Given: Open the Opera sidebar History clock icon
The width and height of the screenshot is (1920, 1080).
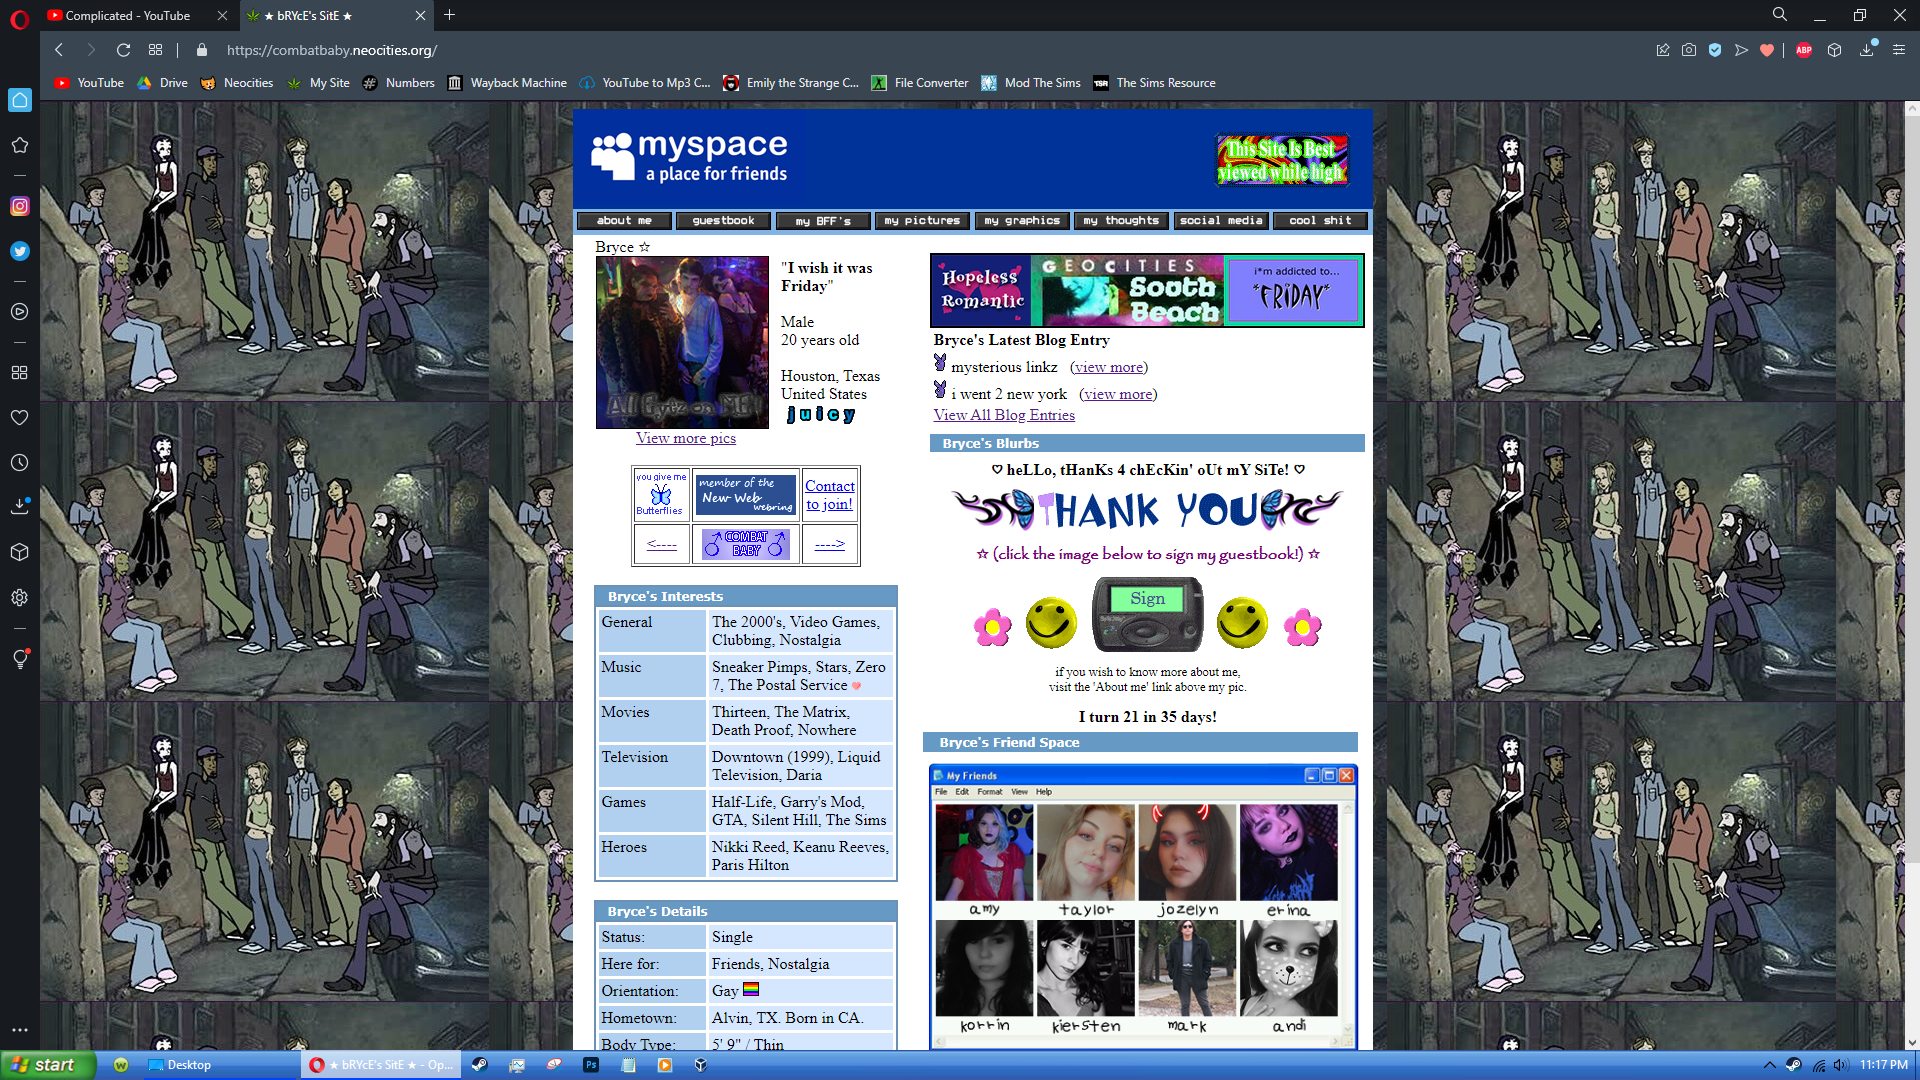Looking at the screenshot, I should (19, 463).
